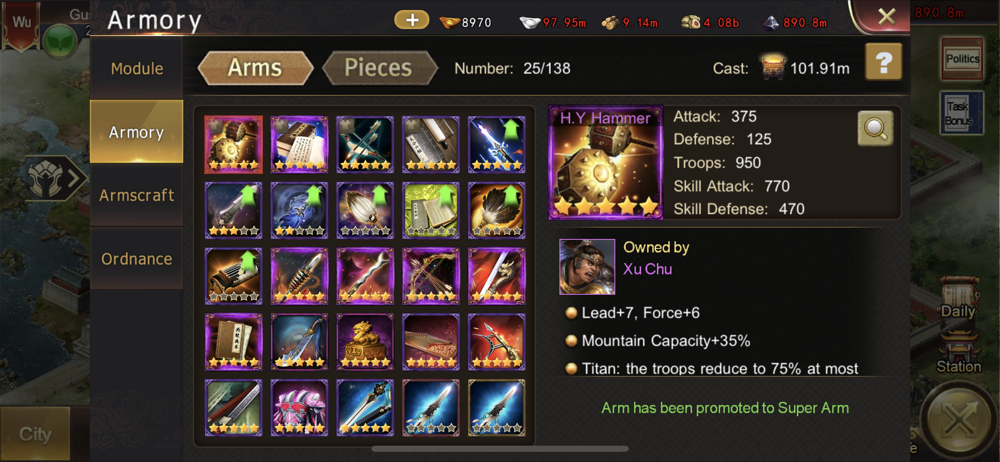The height and width of the screenshot is (462, 1000).
Task: Click the bottom horizontal scroll bar
Action: (x=500, y=449)
